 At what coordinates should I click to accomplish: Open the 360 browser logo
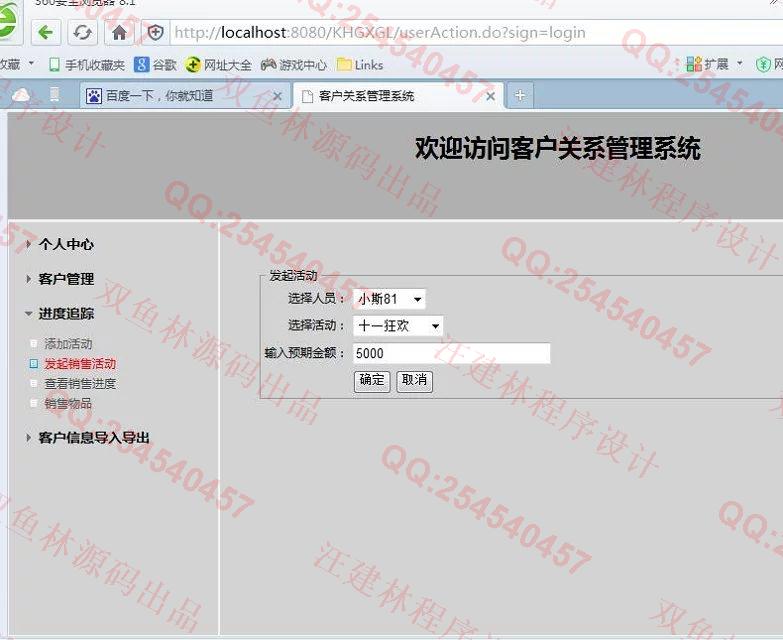click(8, 22)
